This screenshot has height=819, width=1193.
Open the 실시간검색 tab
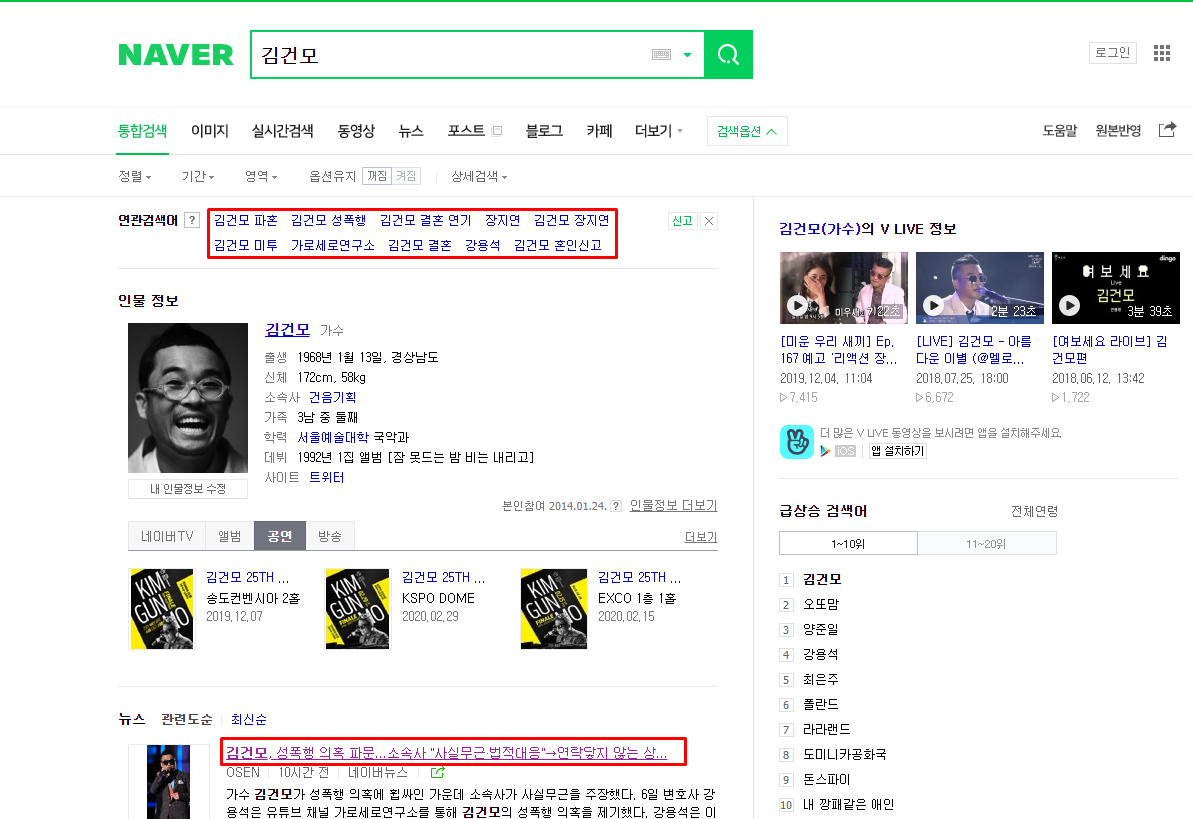coord(282,131)
